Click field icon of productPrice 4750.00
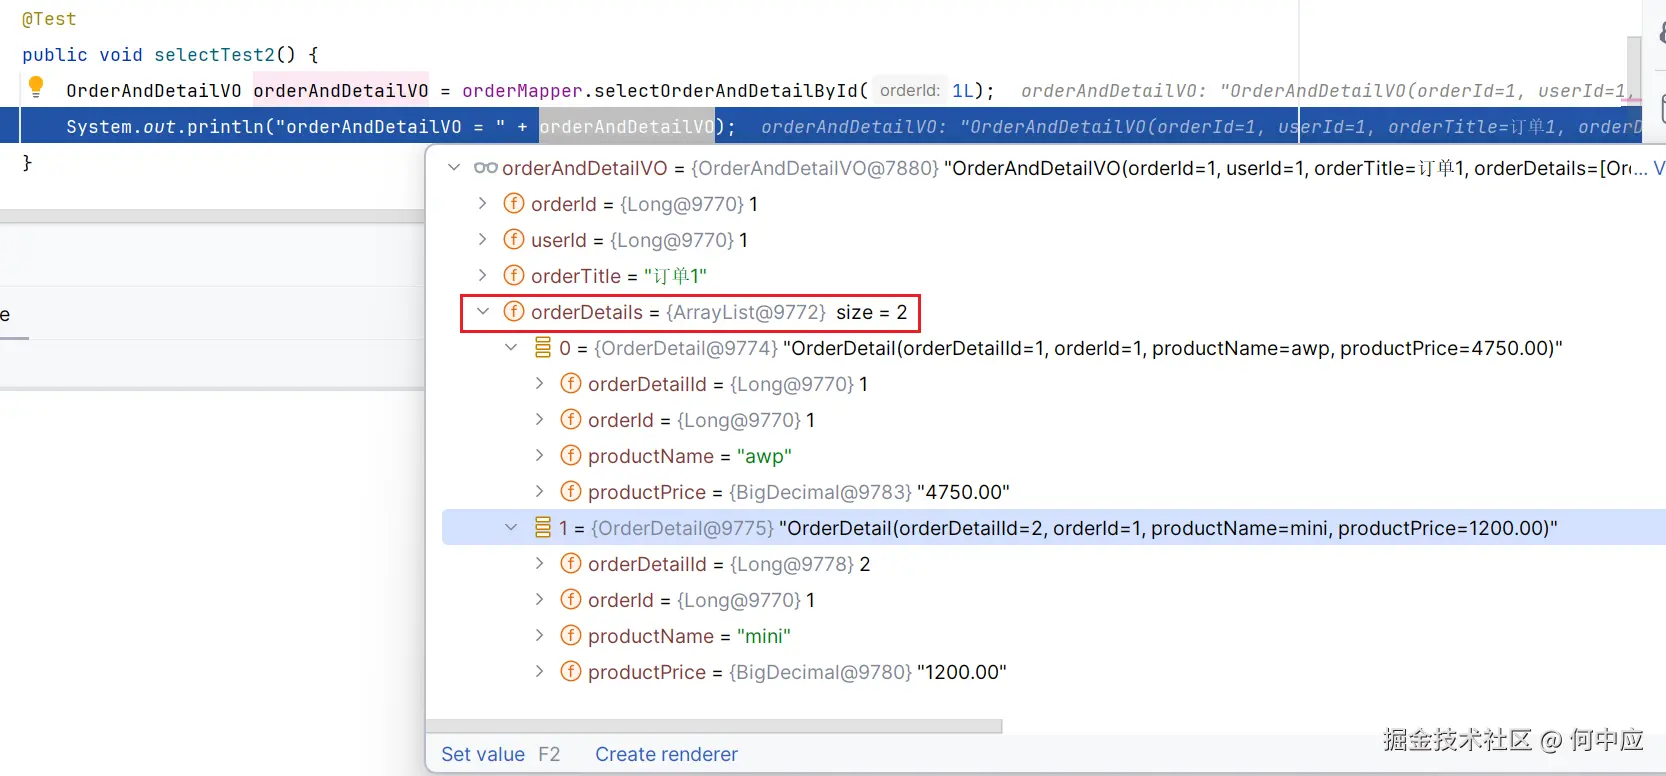Image resolution: width=1666 pixels, height=776 pixels. pos(571,492)
